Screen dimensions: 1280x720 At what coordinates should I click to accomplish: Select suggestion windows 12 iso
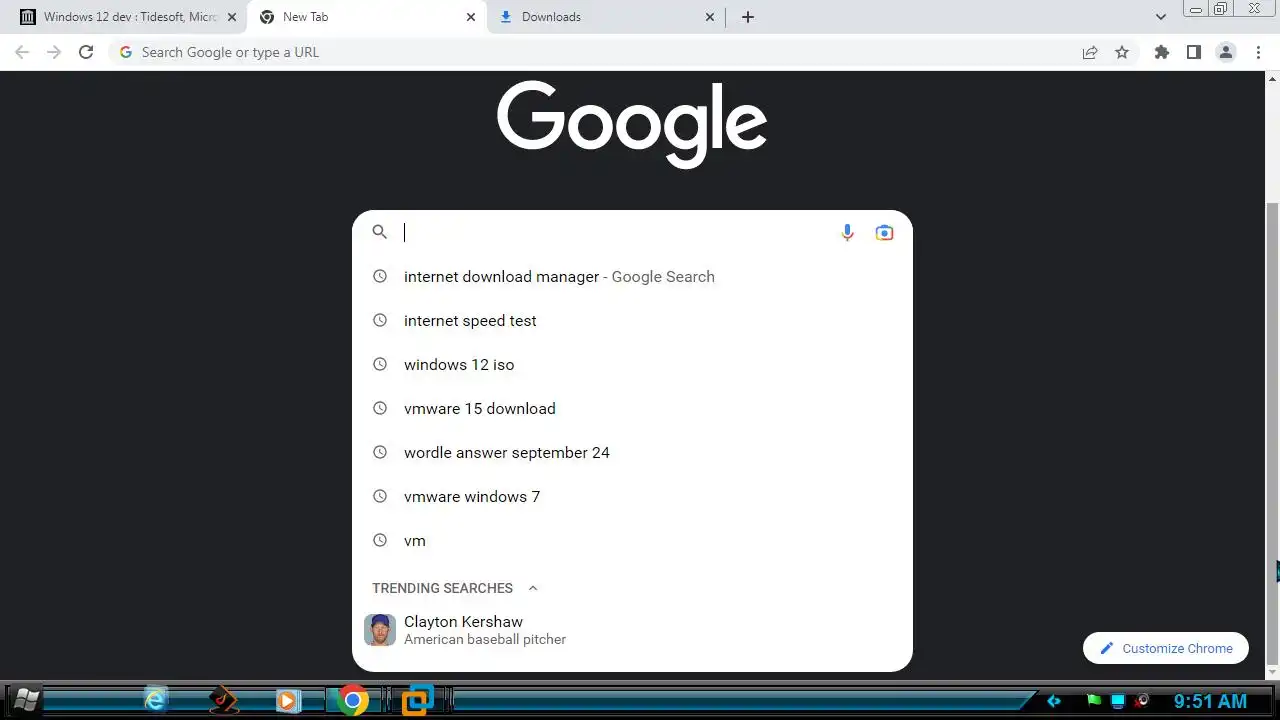click(632, 365)
